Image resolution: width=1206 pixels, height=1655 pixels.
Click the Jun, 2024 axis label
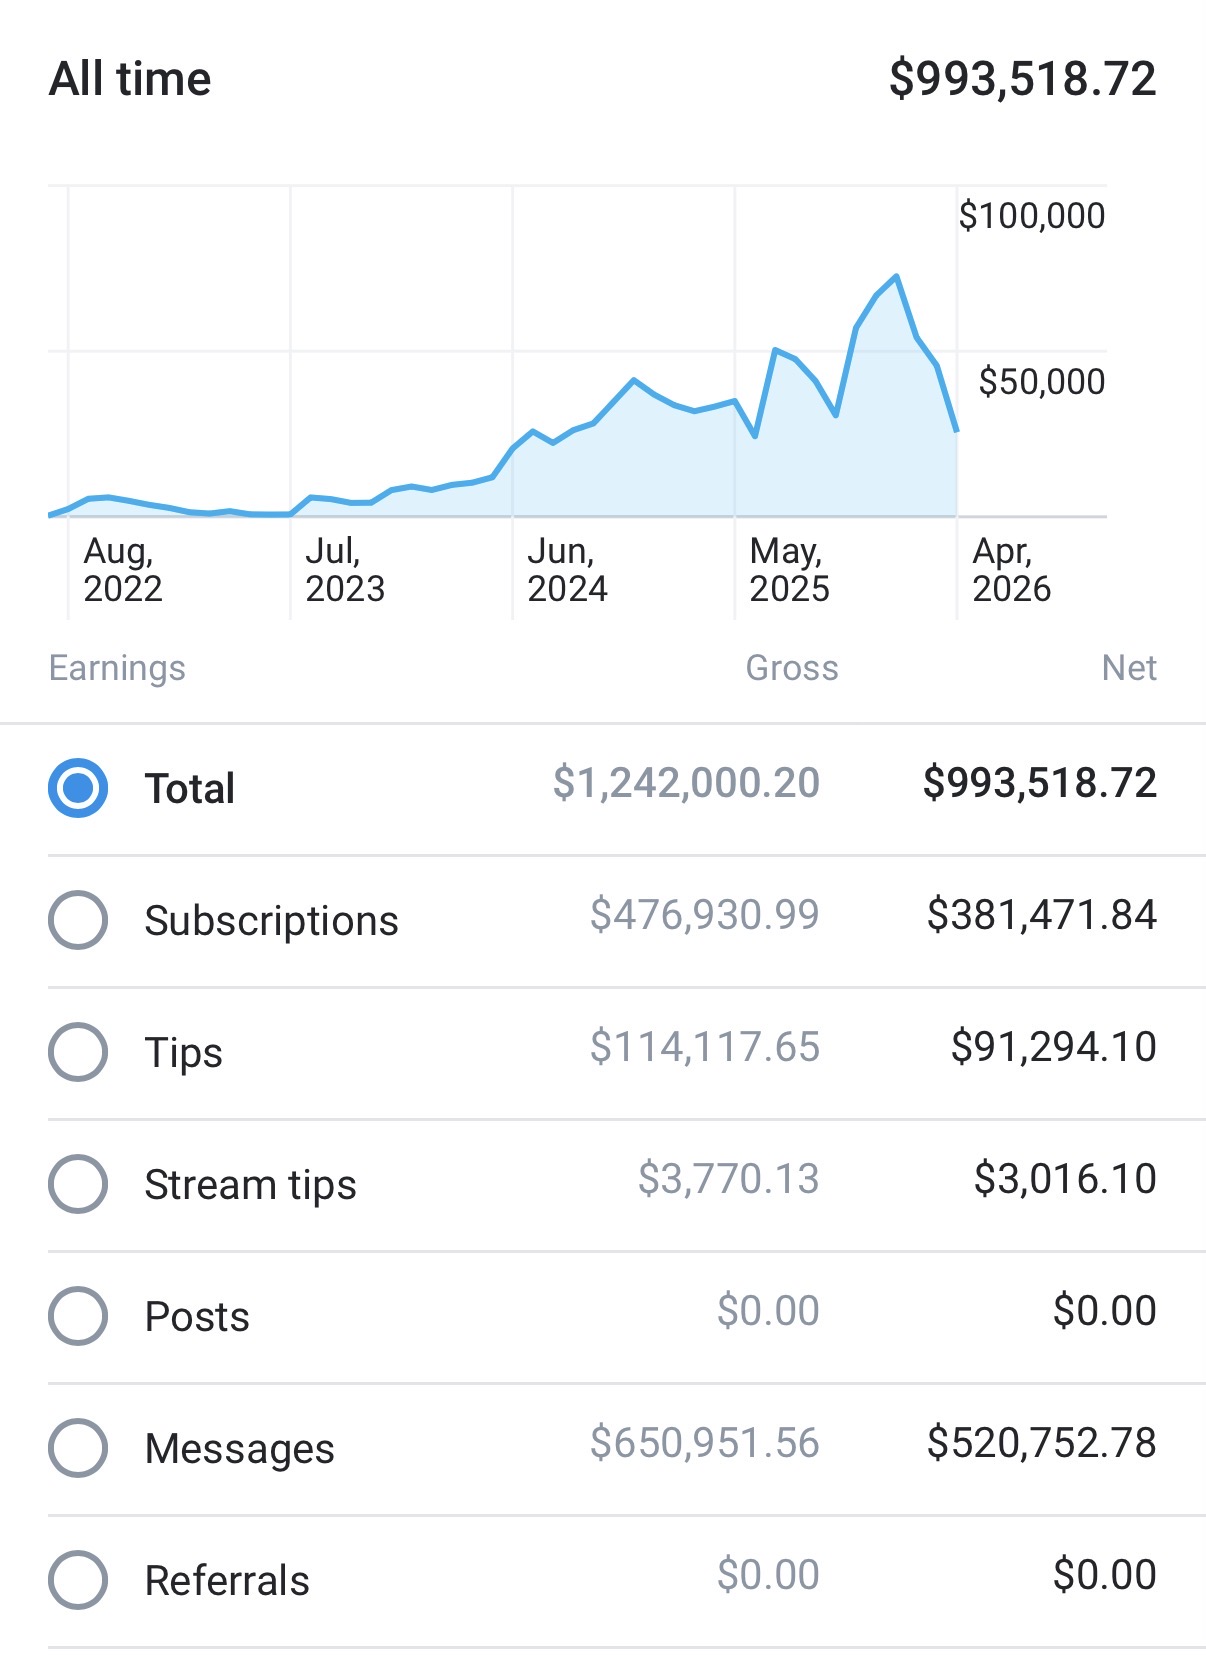pyautogui.click(x=567, y=570)
